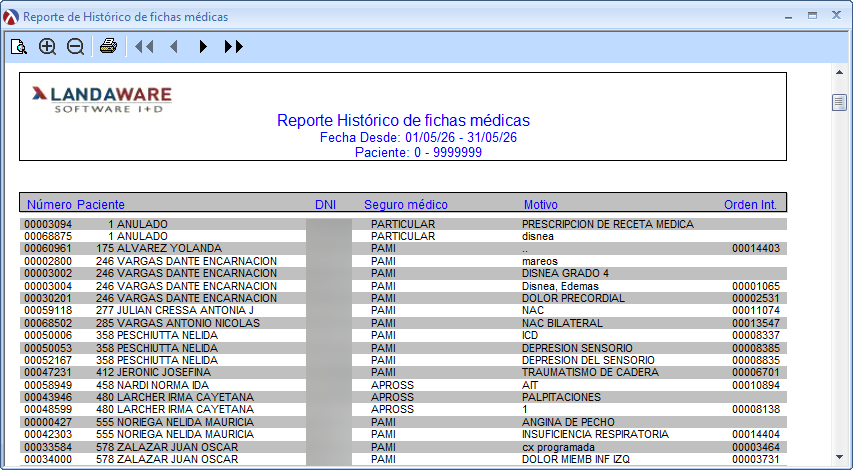This screenshot has height=470, width=853.
Task: Click patient VARGAS ANTONIO NICOLAS
Action: [x=188, y=323]
